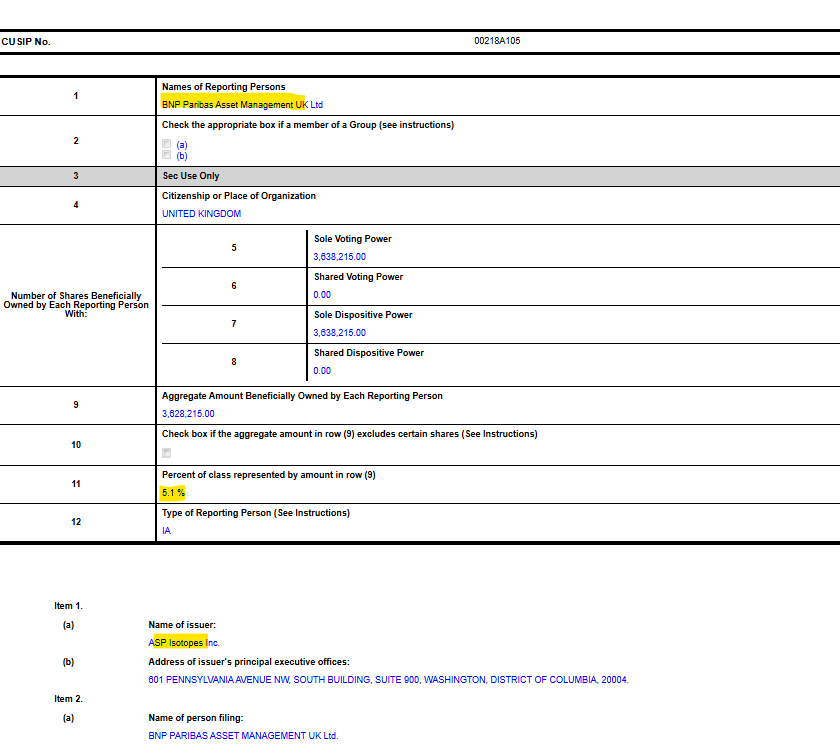Click the Number of Shares Beneficially Owned label

(x=76, y=305)
